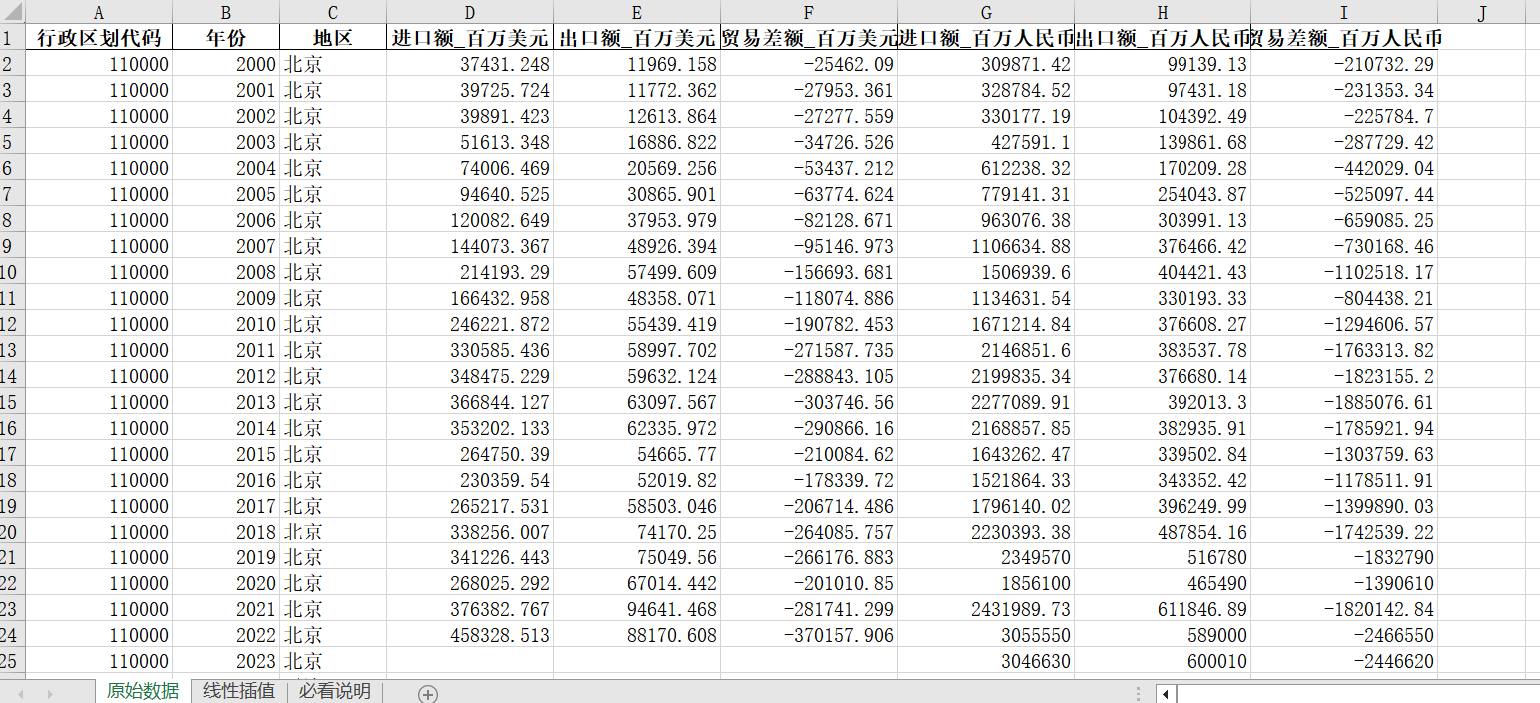The image size is (1540, 703).
Task: Select row 25 header
Action: (12, 661)
